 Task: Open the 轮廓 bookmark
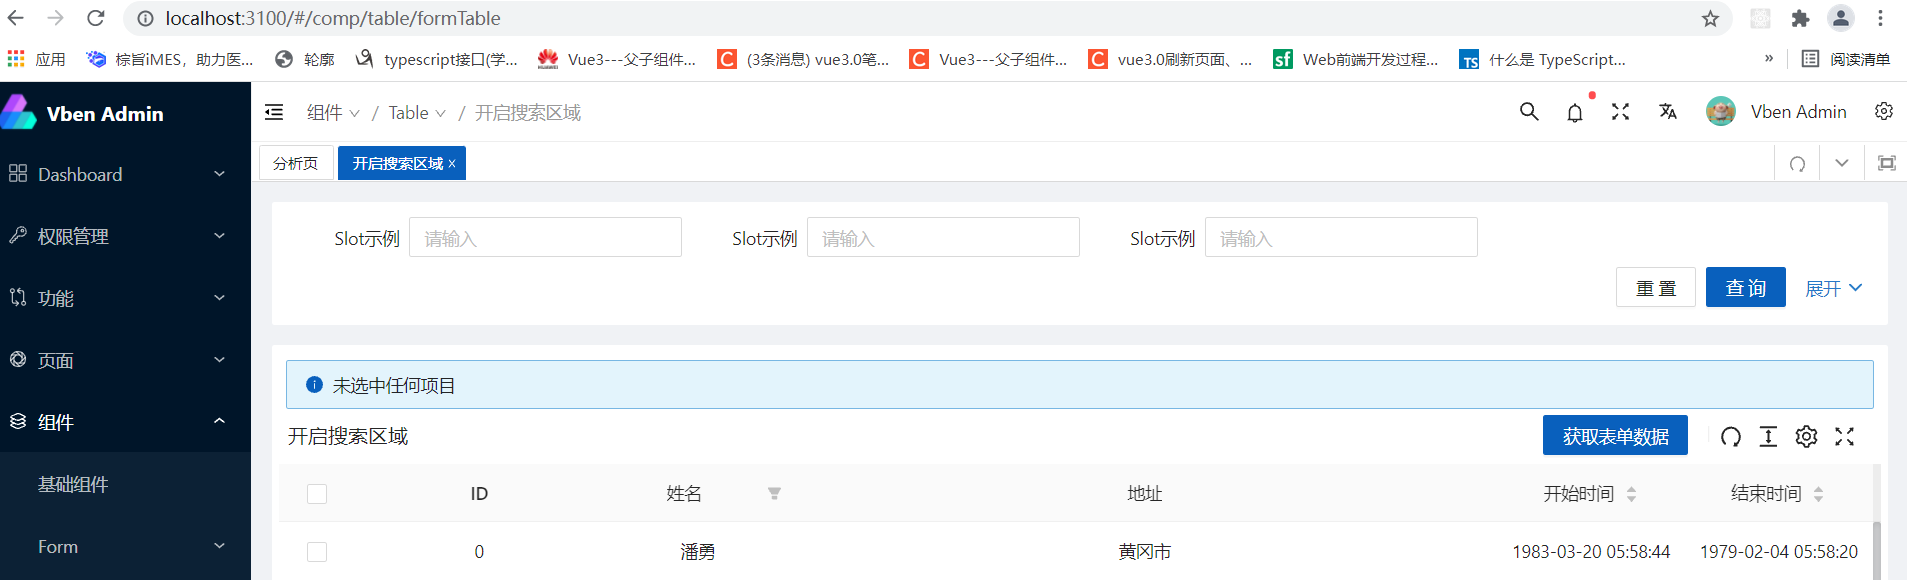[x=305, y=60]
